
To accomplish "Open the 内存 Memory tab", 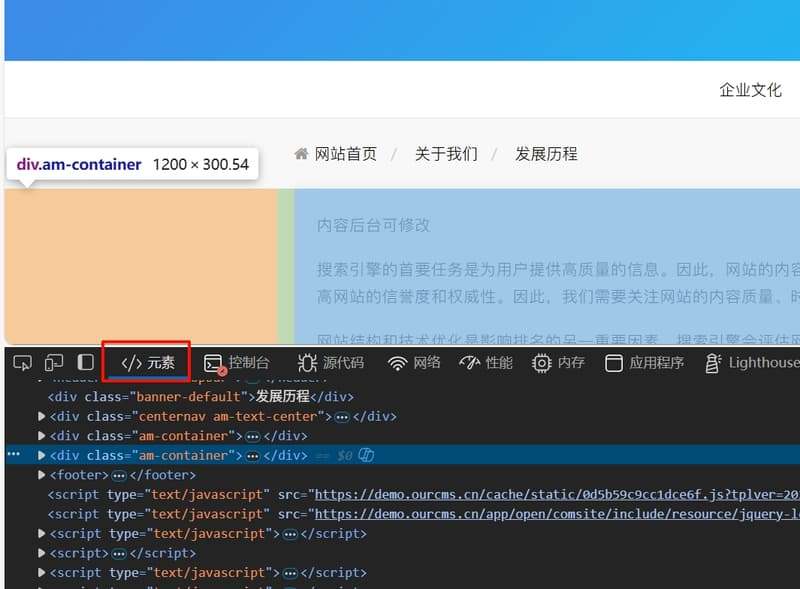I will tap(558, 363).
